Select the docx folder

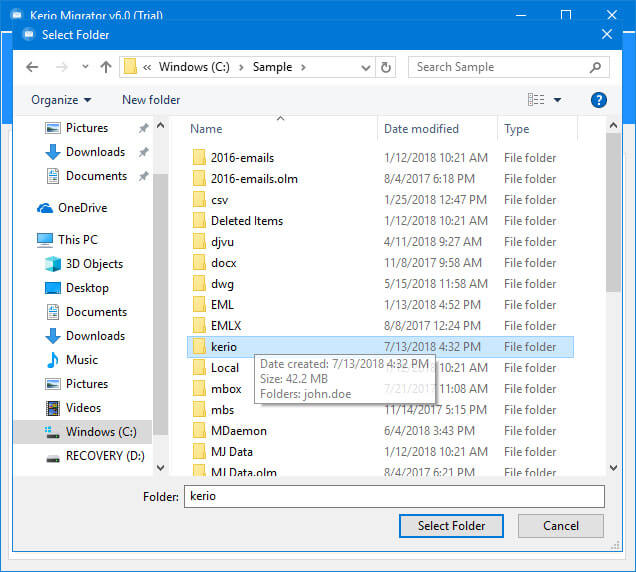pyautogui.click(x=223, y=263)
